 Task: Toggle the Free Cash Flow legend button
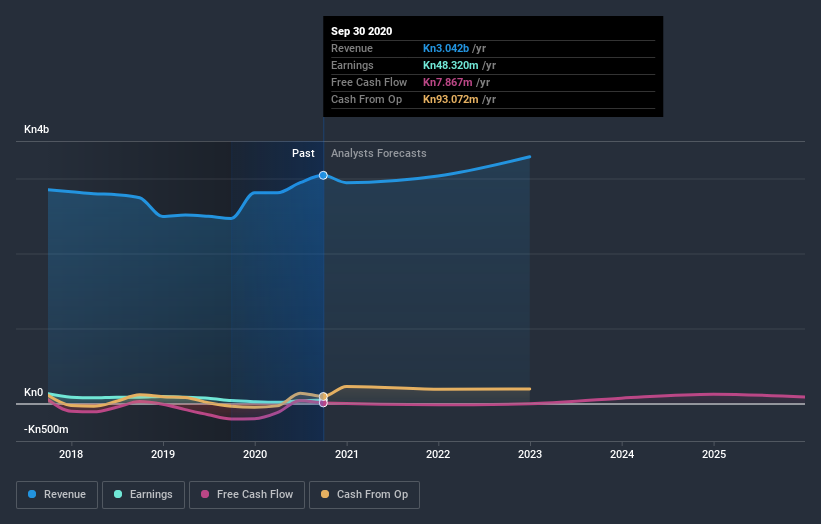pos(247,495)
